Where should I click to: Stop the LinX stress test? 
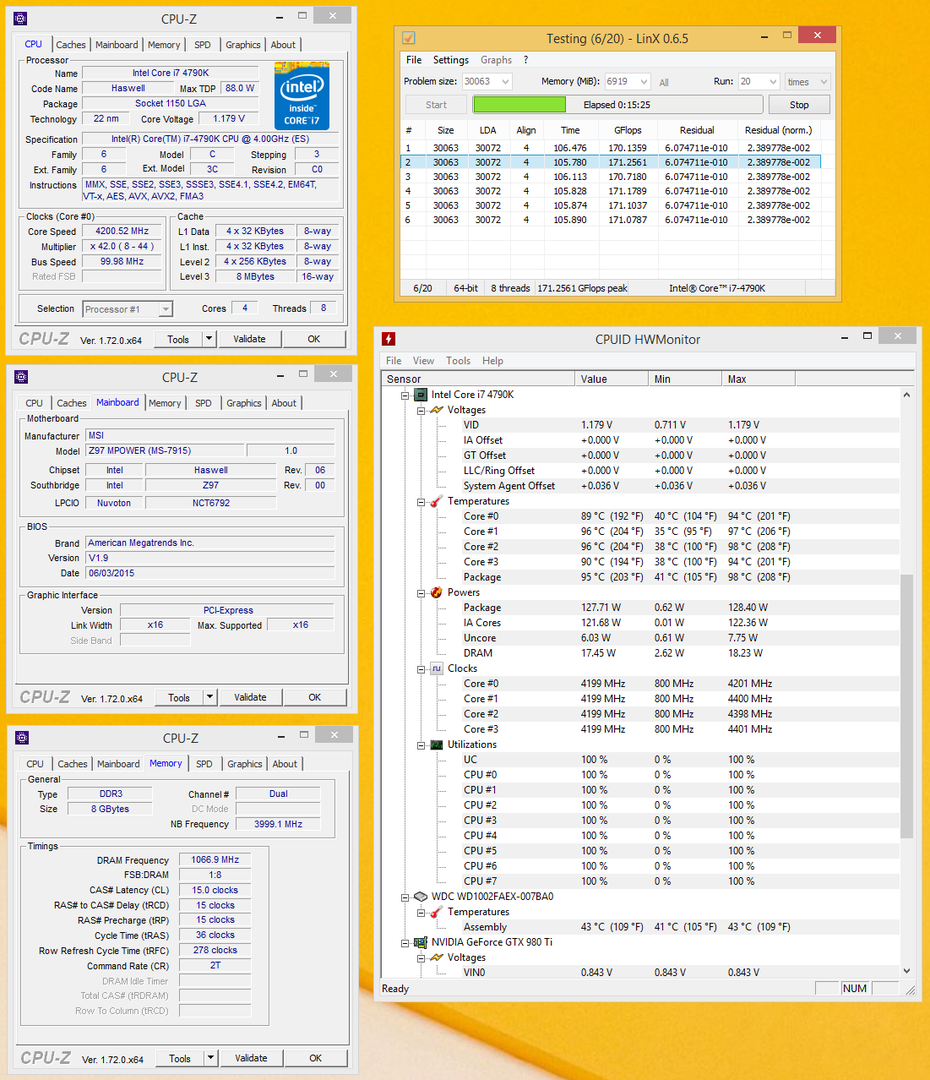click(x=799, y=105)
